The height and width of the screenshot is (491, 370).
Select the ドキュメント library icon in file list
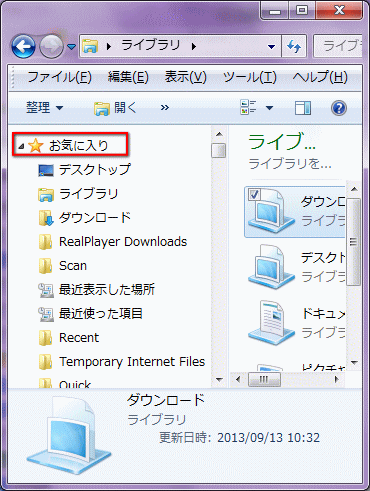pos(271,323)
